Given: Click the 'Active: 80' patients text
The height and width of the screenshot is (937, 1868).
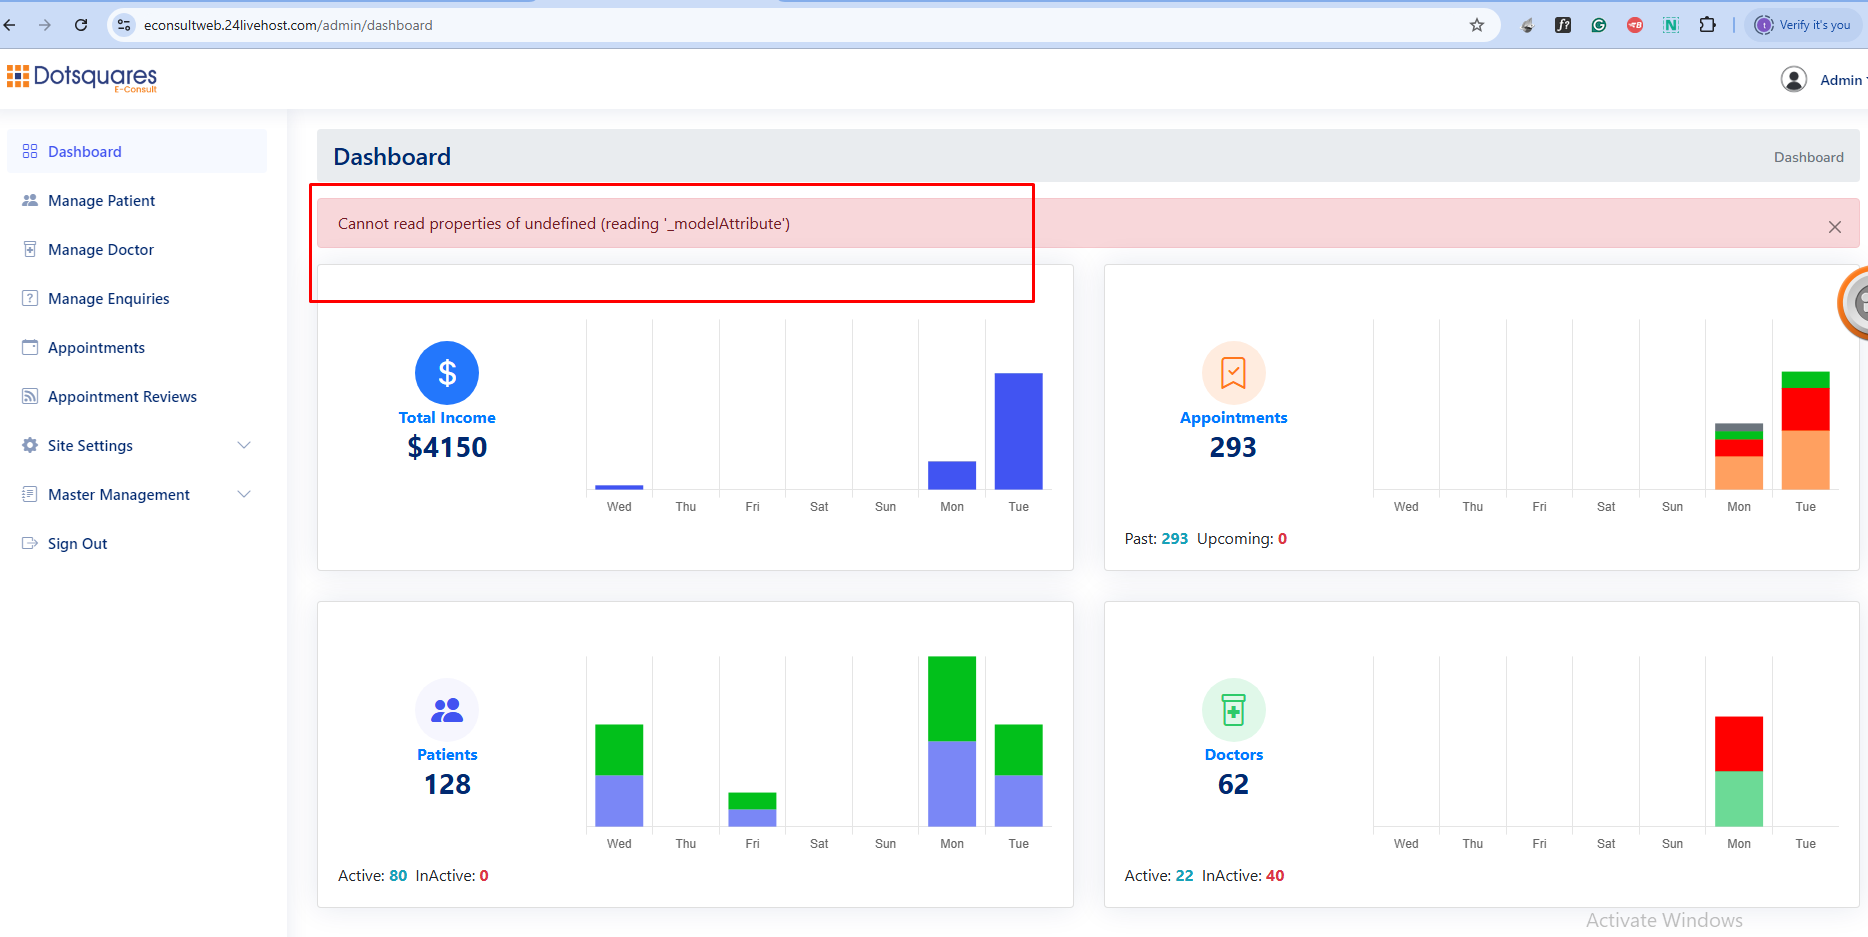Looking at the screenshot, I should tap(372, 876).
